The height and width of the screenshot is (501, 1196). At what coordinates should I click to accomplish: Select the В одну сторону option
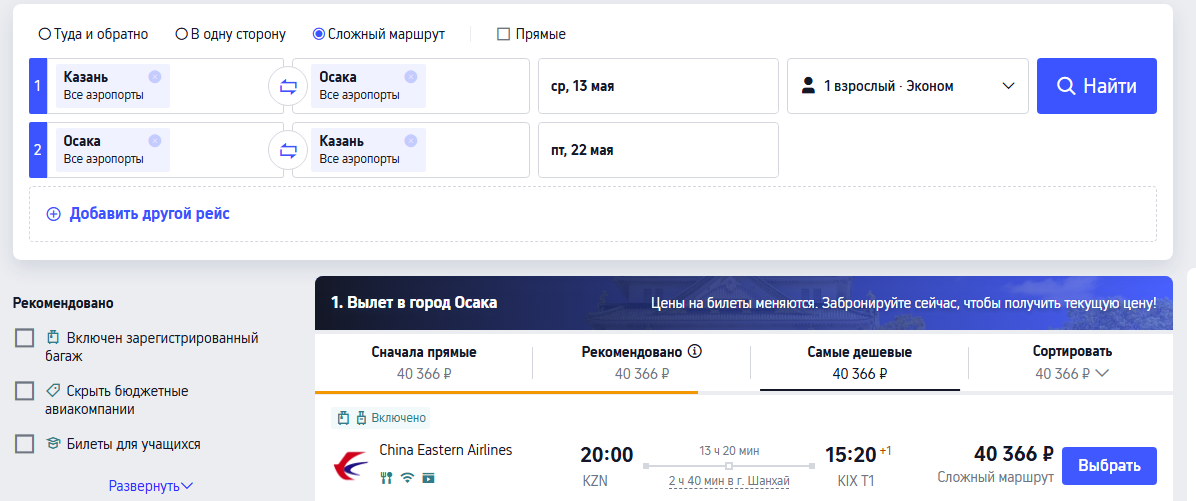[x=182, y=34]
